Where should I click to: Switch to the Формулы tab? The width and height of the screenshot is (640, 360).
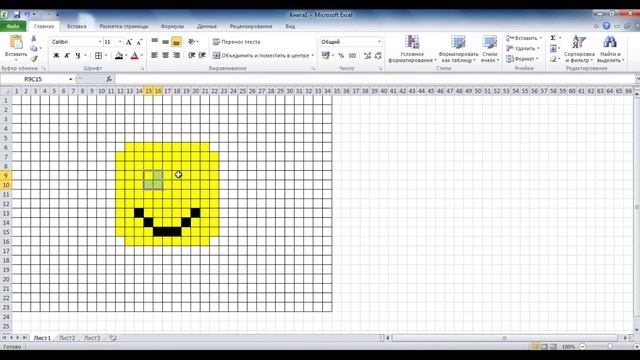tap(172, 26)
